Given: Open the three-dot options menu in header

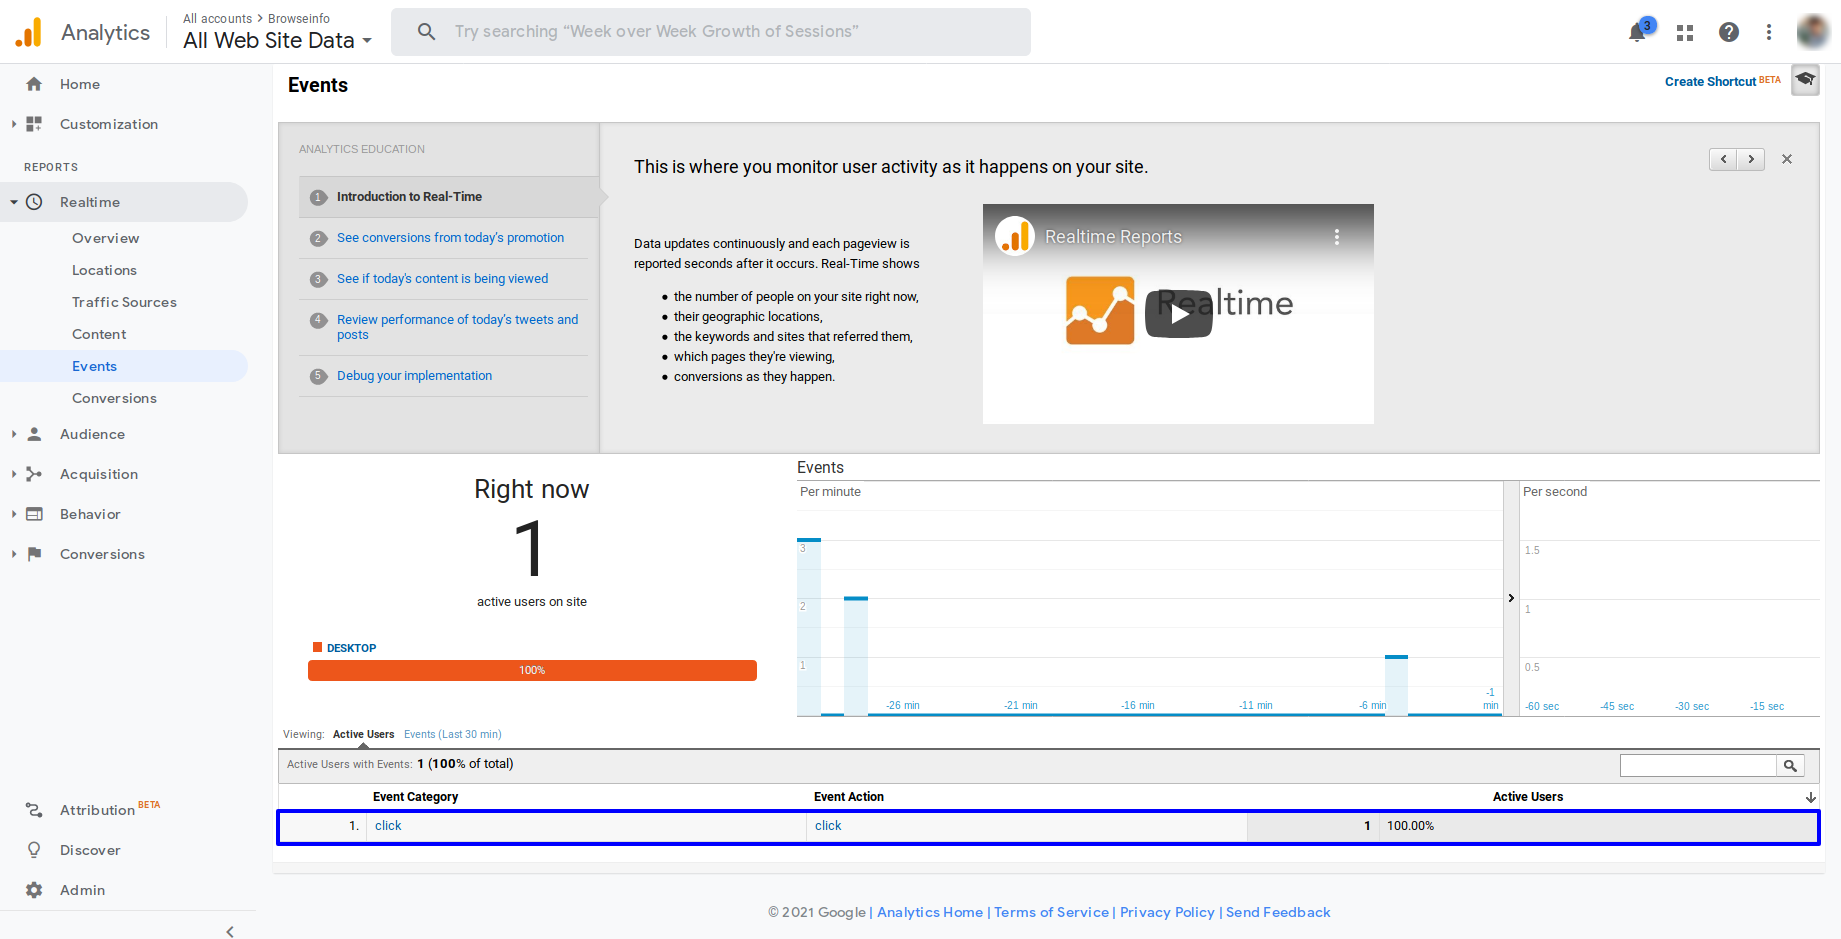Looking at the screenshot, I should [x=1769, y=32].
